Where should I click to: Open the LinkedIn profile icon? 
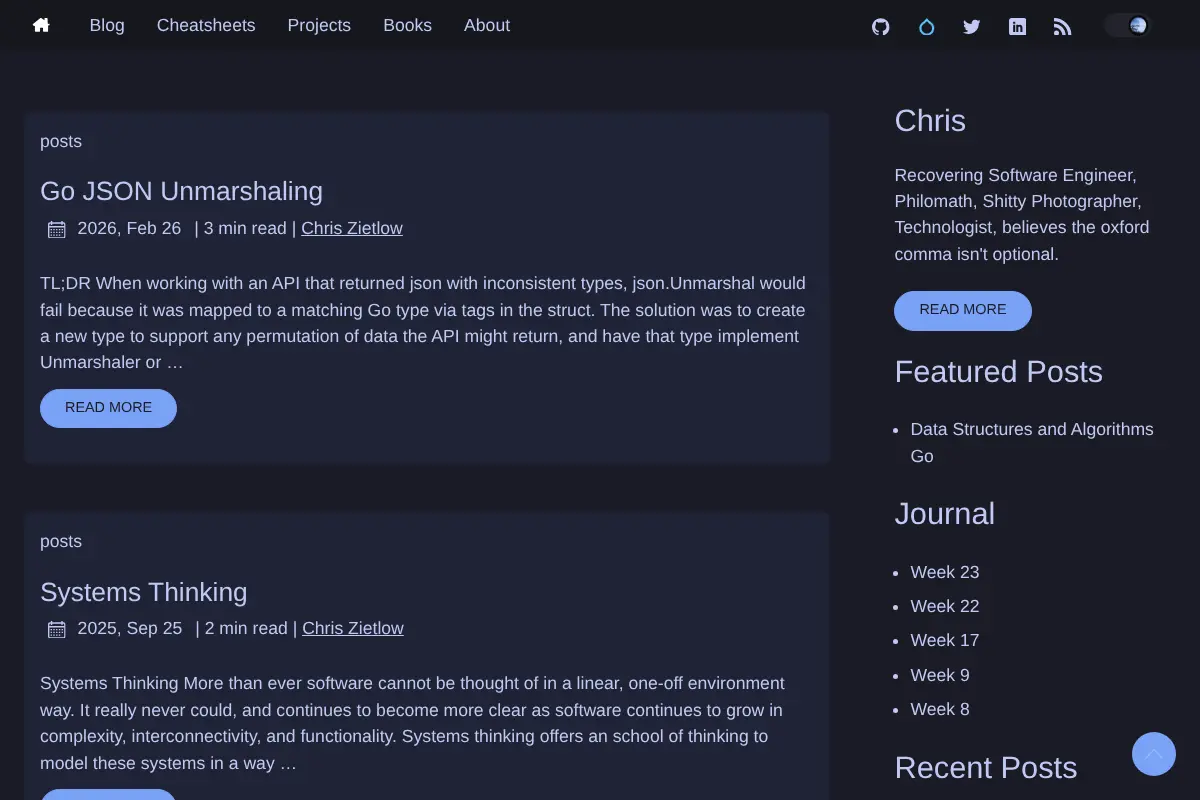[1017, 27]
